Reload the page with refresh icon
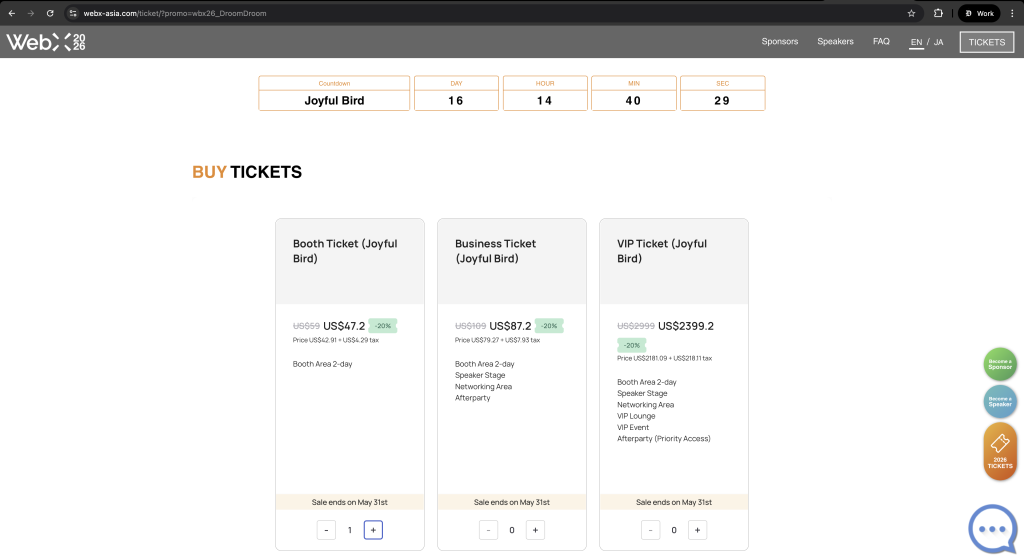Viewport: 1024px width, 555px height. click(50, 13)
